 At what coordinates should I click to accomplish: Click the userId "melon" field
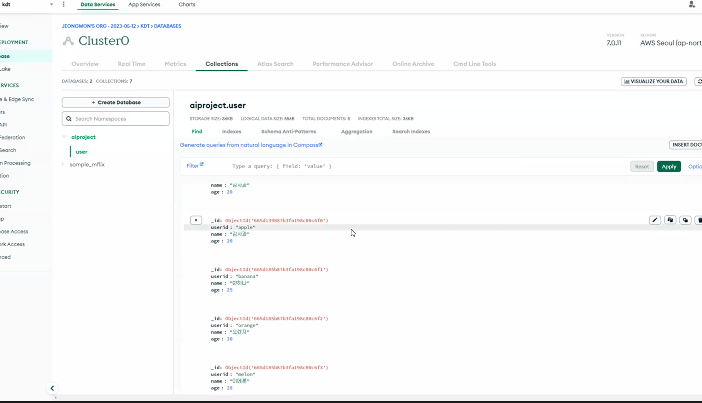233,374
